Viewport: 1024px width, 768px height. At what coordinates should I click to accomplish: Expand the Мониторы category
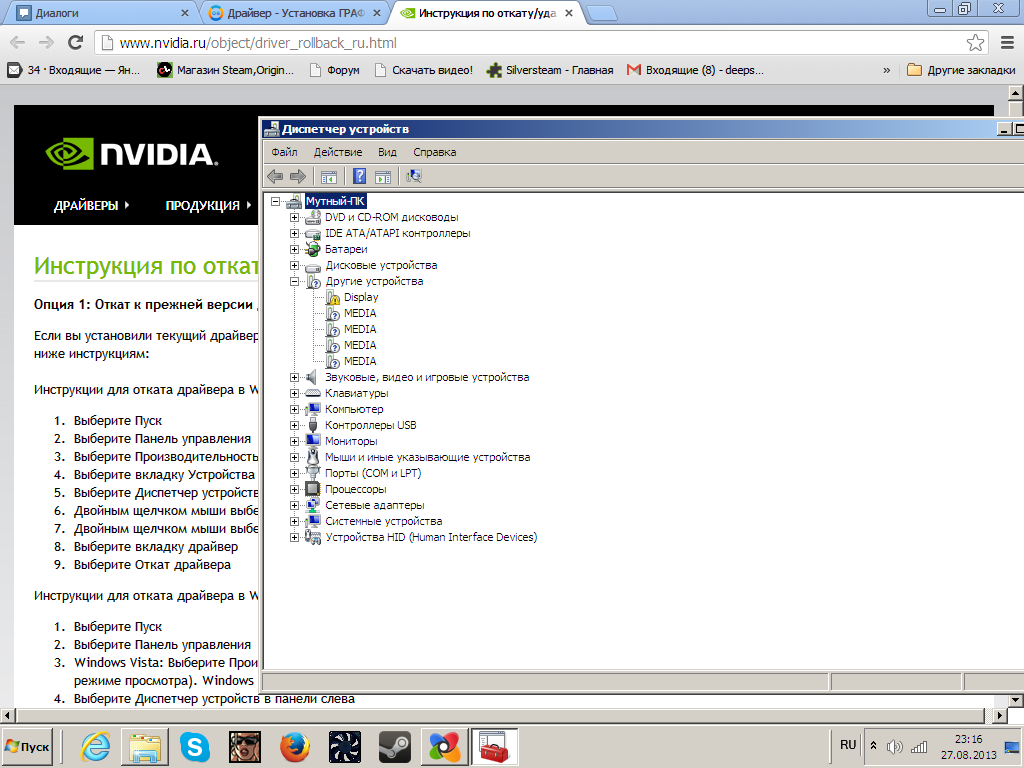tap(295, 441)
